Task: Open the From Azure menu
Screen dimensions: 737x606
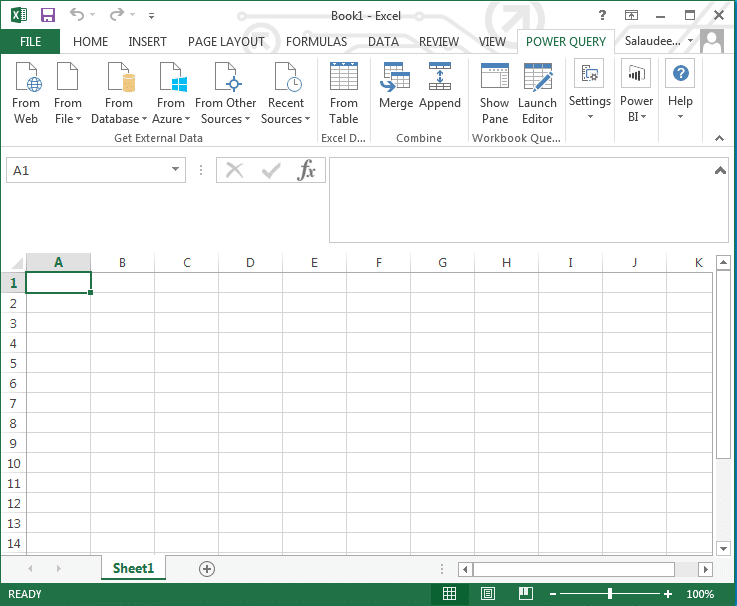Action: (171, 94)
